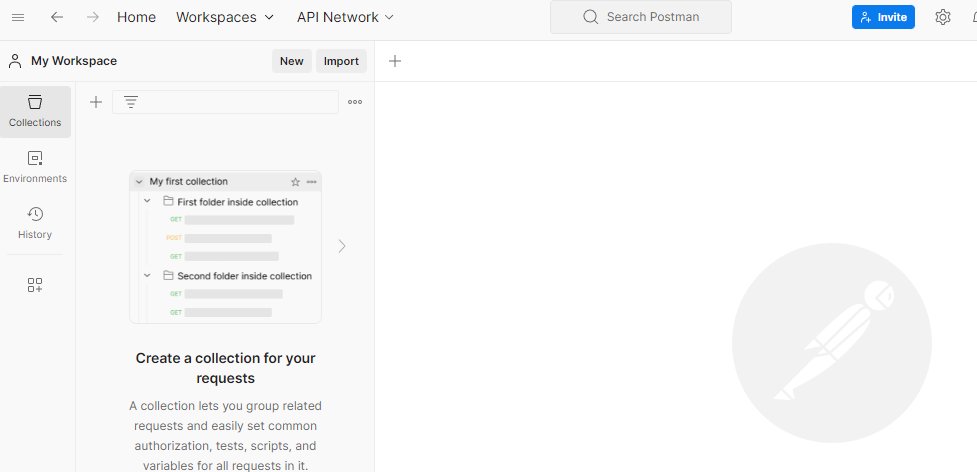Collapse My first collection chevron

[x=139, y=182]
